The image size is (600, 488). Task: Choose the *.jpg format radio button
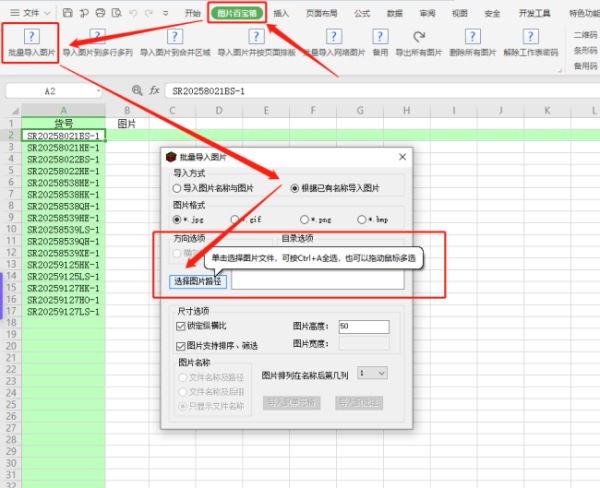pyautogui.click(x=176, y=220)
